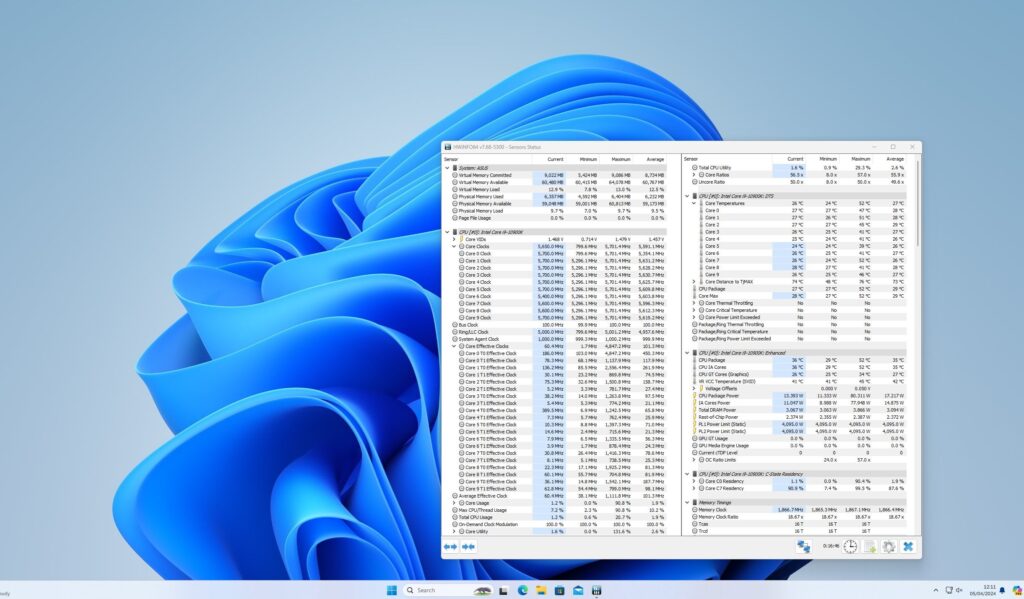The width and height of the screenshot is (1024, 599).
Task: Show hidden tray icons chevron
Action: click(935, 591)
